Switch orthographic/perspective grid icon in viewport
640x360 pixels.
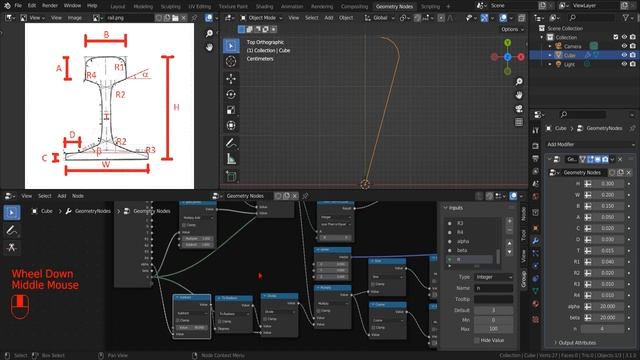click(519, 122)
